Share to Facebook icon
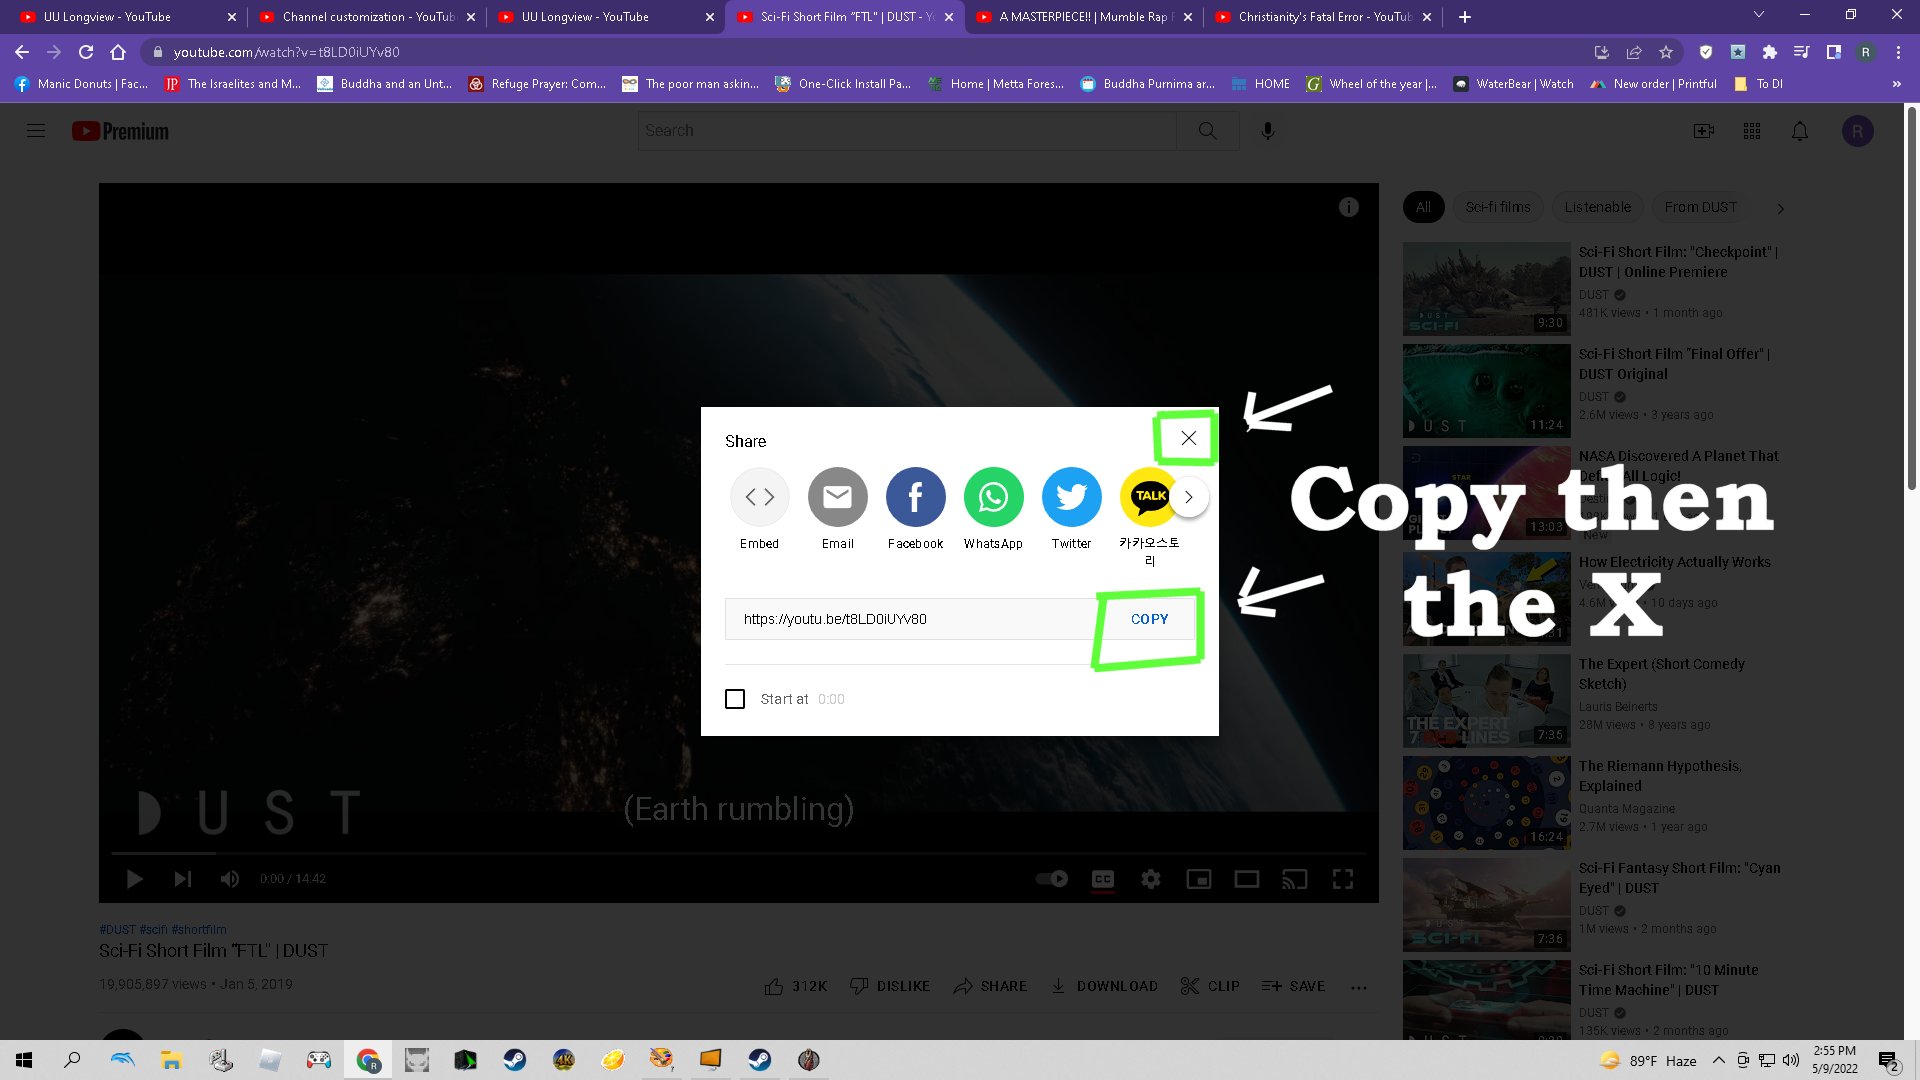 pyautogui.click(x=915, y=497)
